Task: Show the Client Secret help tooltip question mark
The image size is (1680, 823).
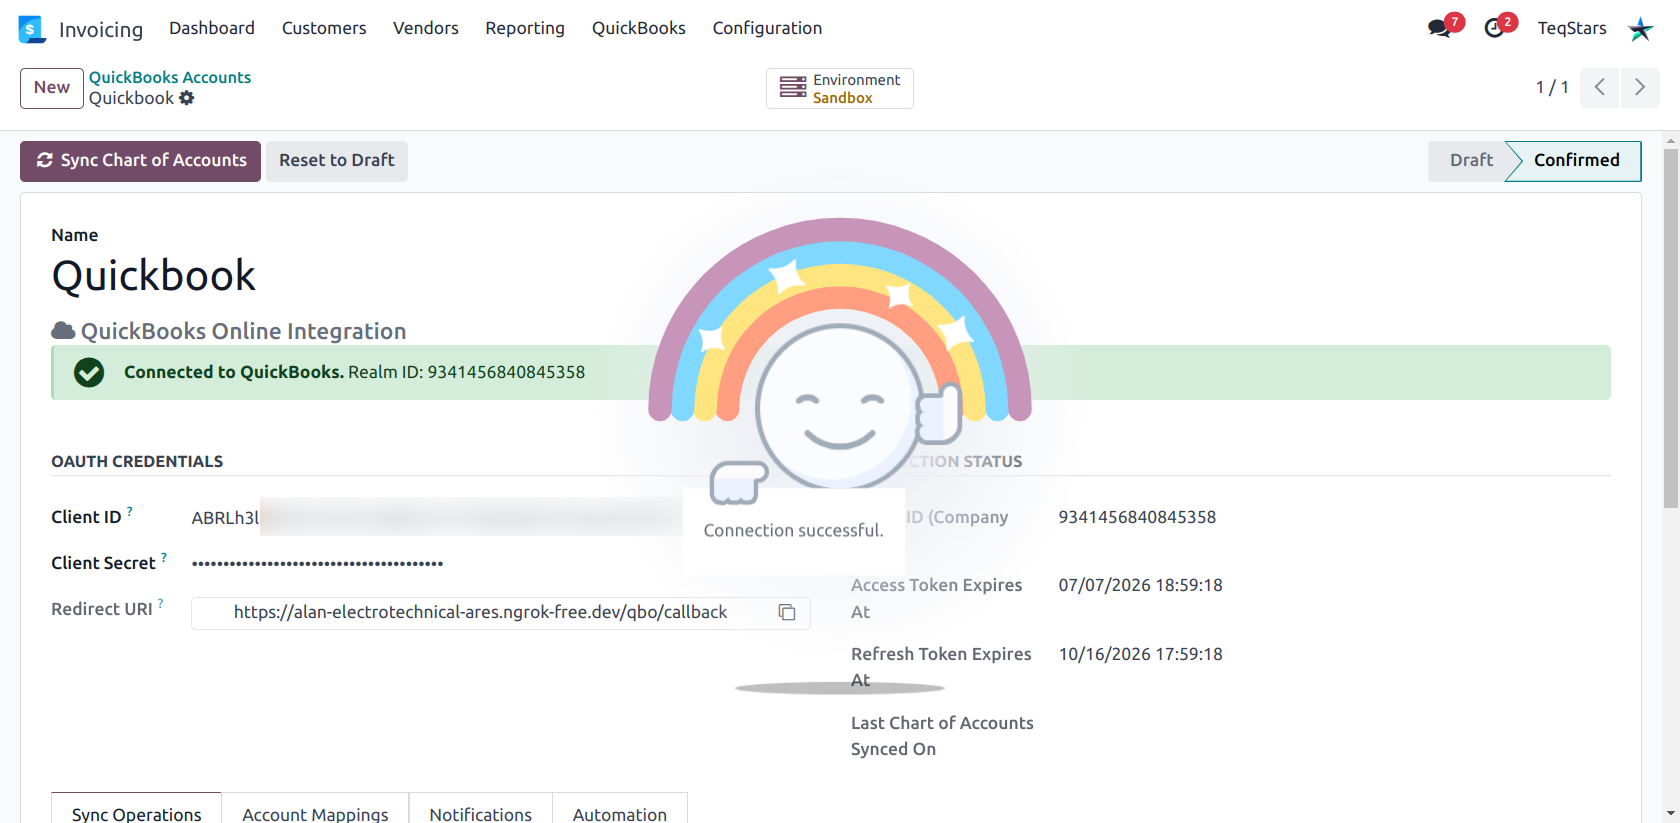Action: tap(164, 557)
